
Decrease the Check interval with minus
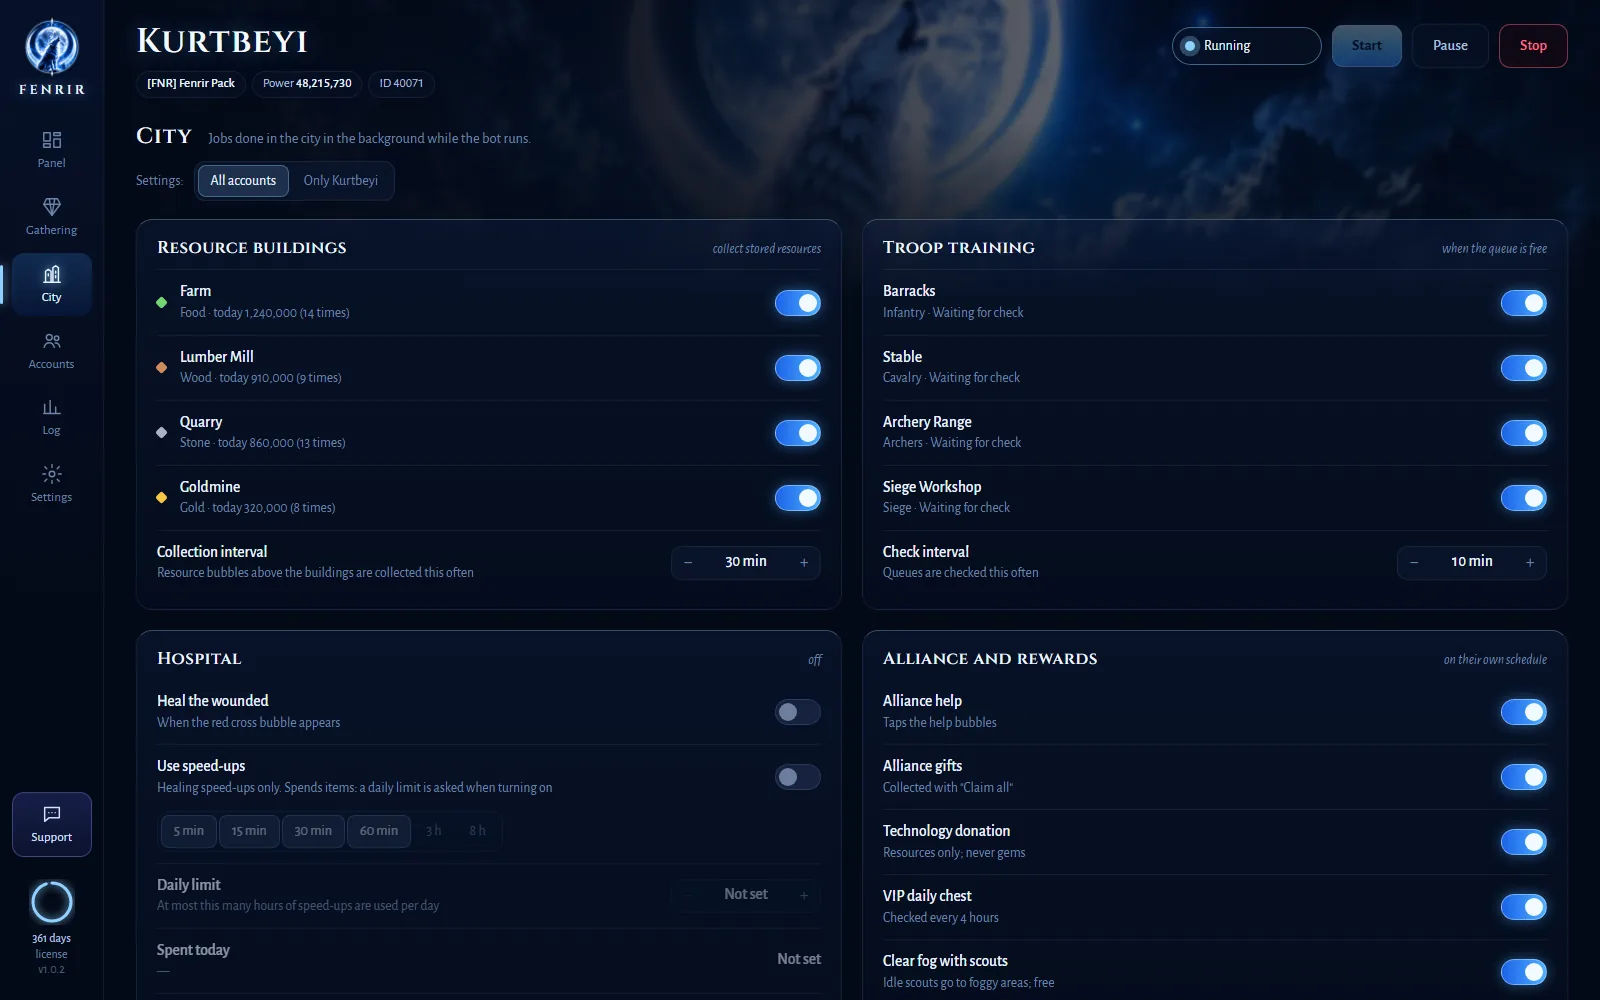[x=1414, y=563]
